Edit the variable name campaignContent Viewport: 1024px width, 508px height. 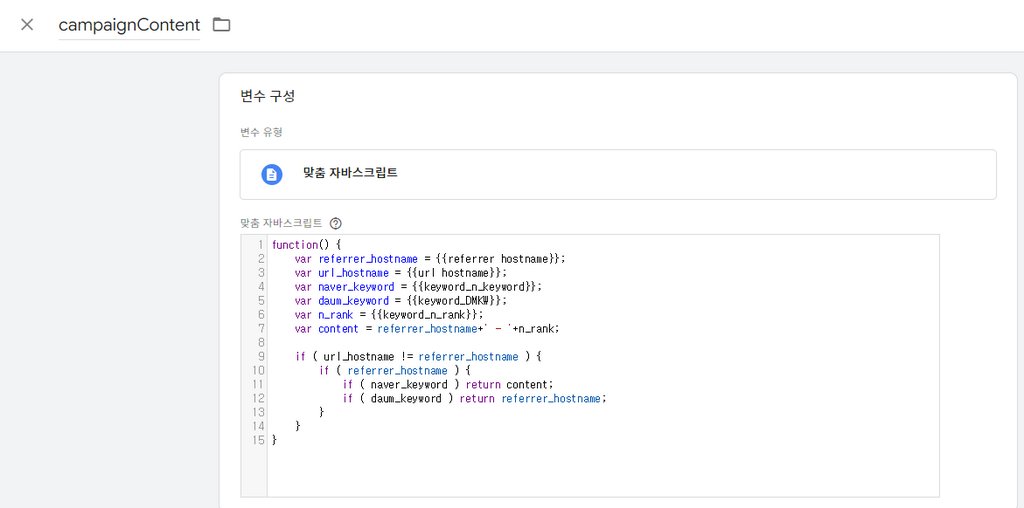(x=129, y=25)
